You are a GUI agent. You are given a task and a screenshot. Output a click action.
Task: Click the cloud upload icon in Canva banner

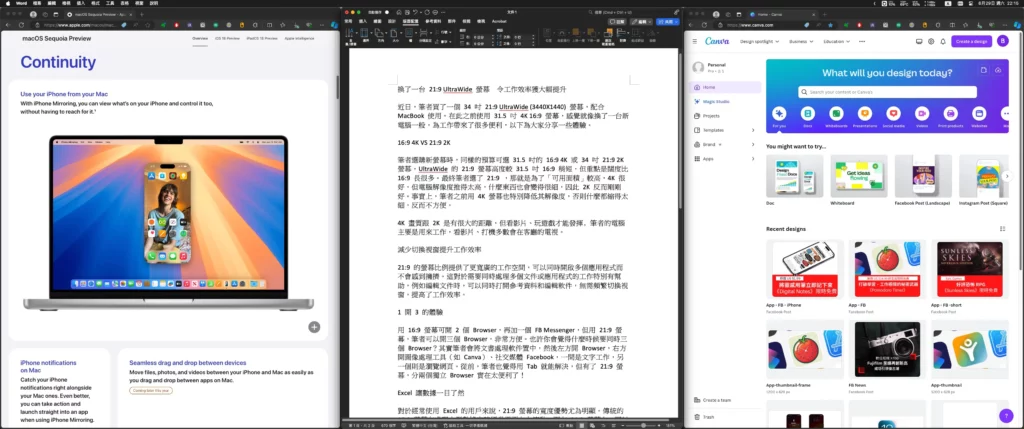tap(999, 70)
